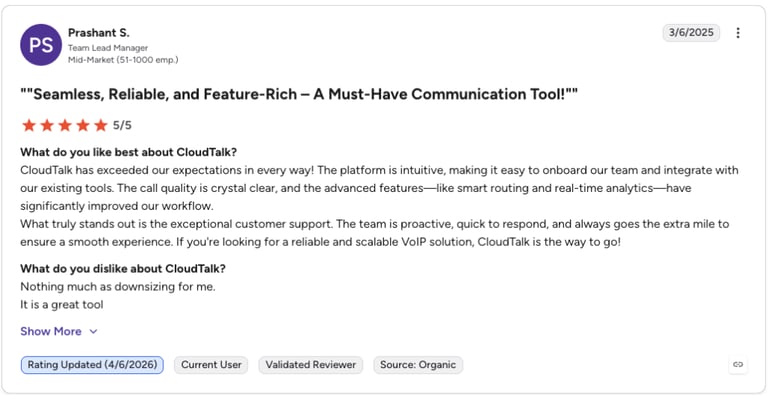Click the second rating star
The width and height of the screenshot is (768, 395).
(x=47, y=125)
